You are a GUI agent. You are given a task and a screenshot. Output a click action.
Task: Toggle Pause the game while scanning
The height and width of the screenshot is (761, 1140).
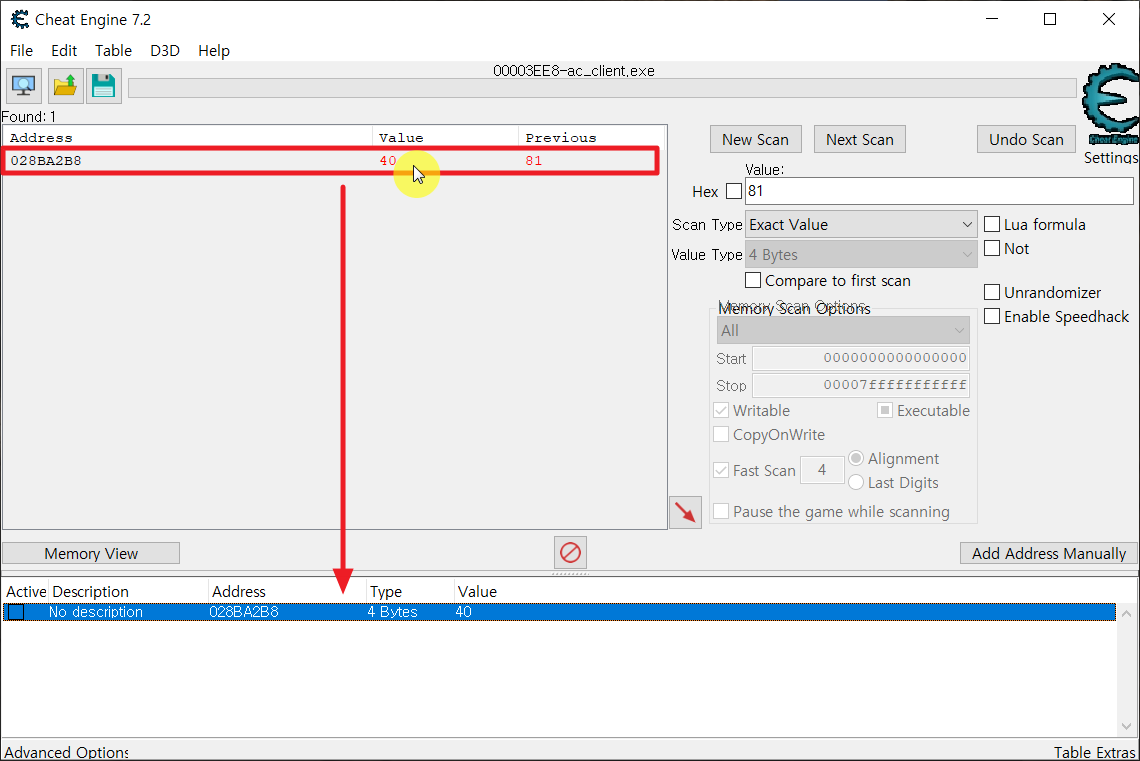point(721,511)
